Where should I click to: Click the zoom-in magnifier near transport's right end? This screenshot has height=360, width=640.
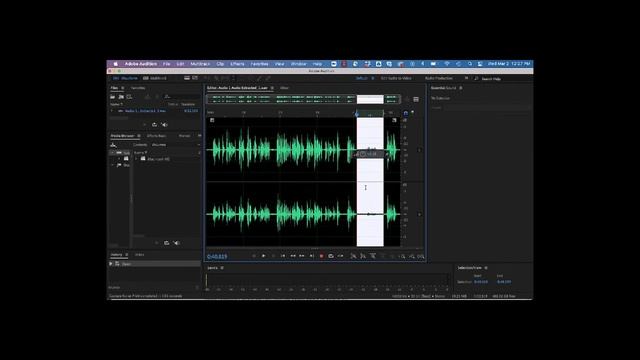click(x=402, y=256)
